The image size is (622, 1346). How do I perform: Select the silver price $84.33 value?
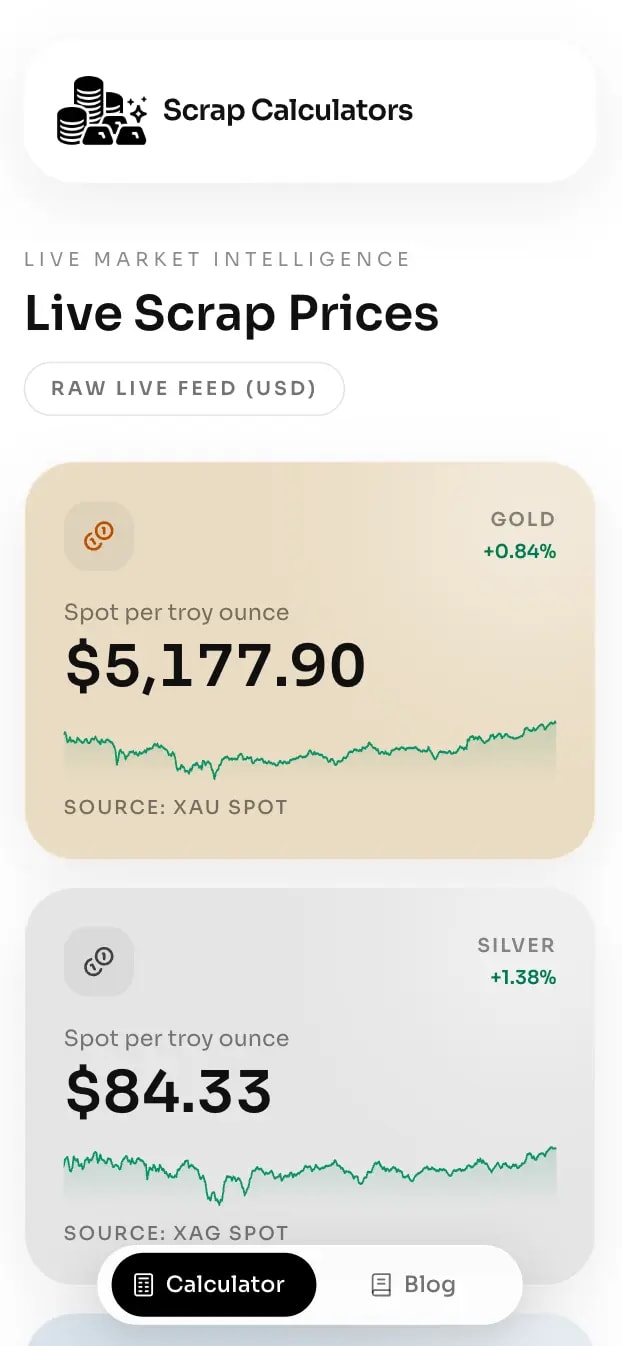(169, 1091)
